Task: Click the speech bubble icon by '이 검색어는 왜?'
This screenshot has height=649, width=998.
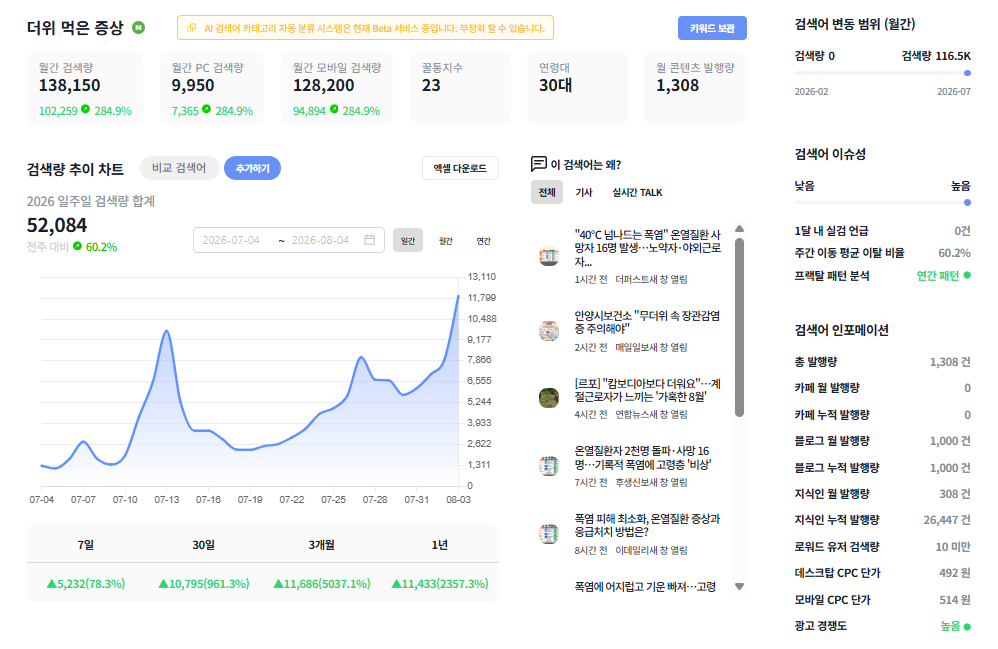Action: (x=538, y=164)
